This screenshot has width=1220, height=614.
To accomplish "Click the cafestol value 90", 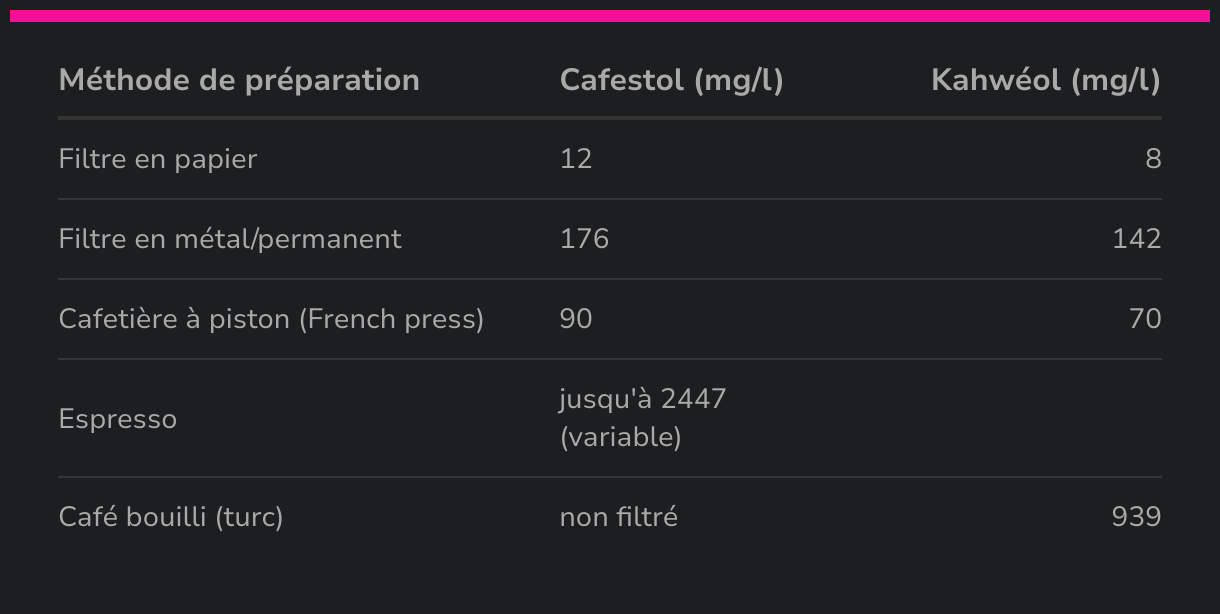I will pyautogui.click(x=576, y=319).
